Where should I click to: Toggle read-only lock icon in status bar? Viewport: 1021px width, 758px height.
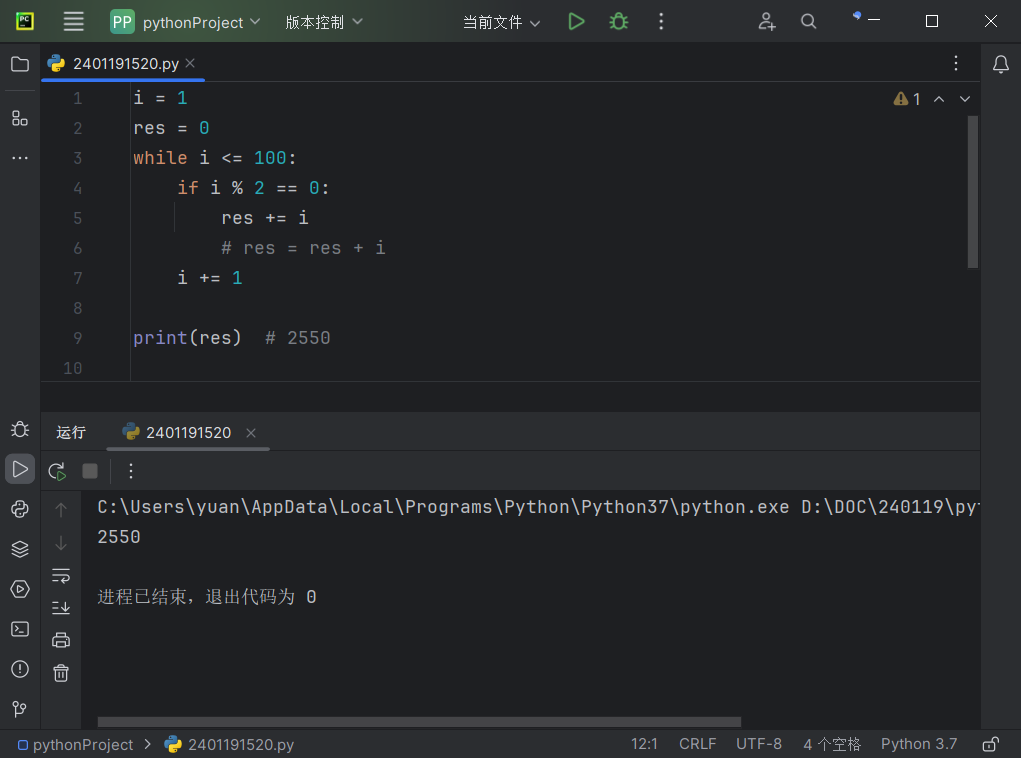click(x=991, y=744)
